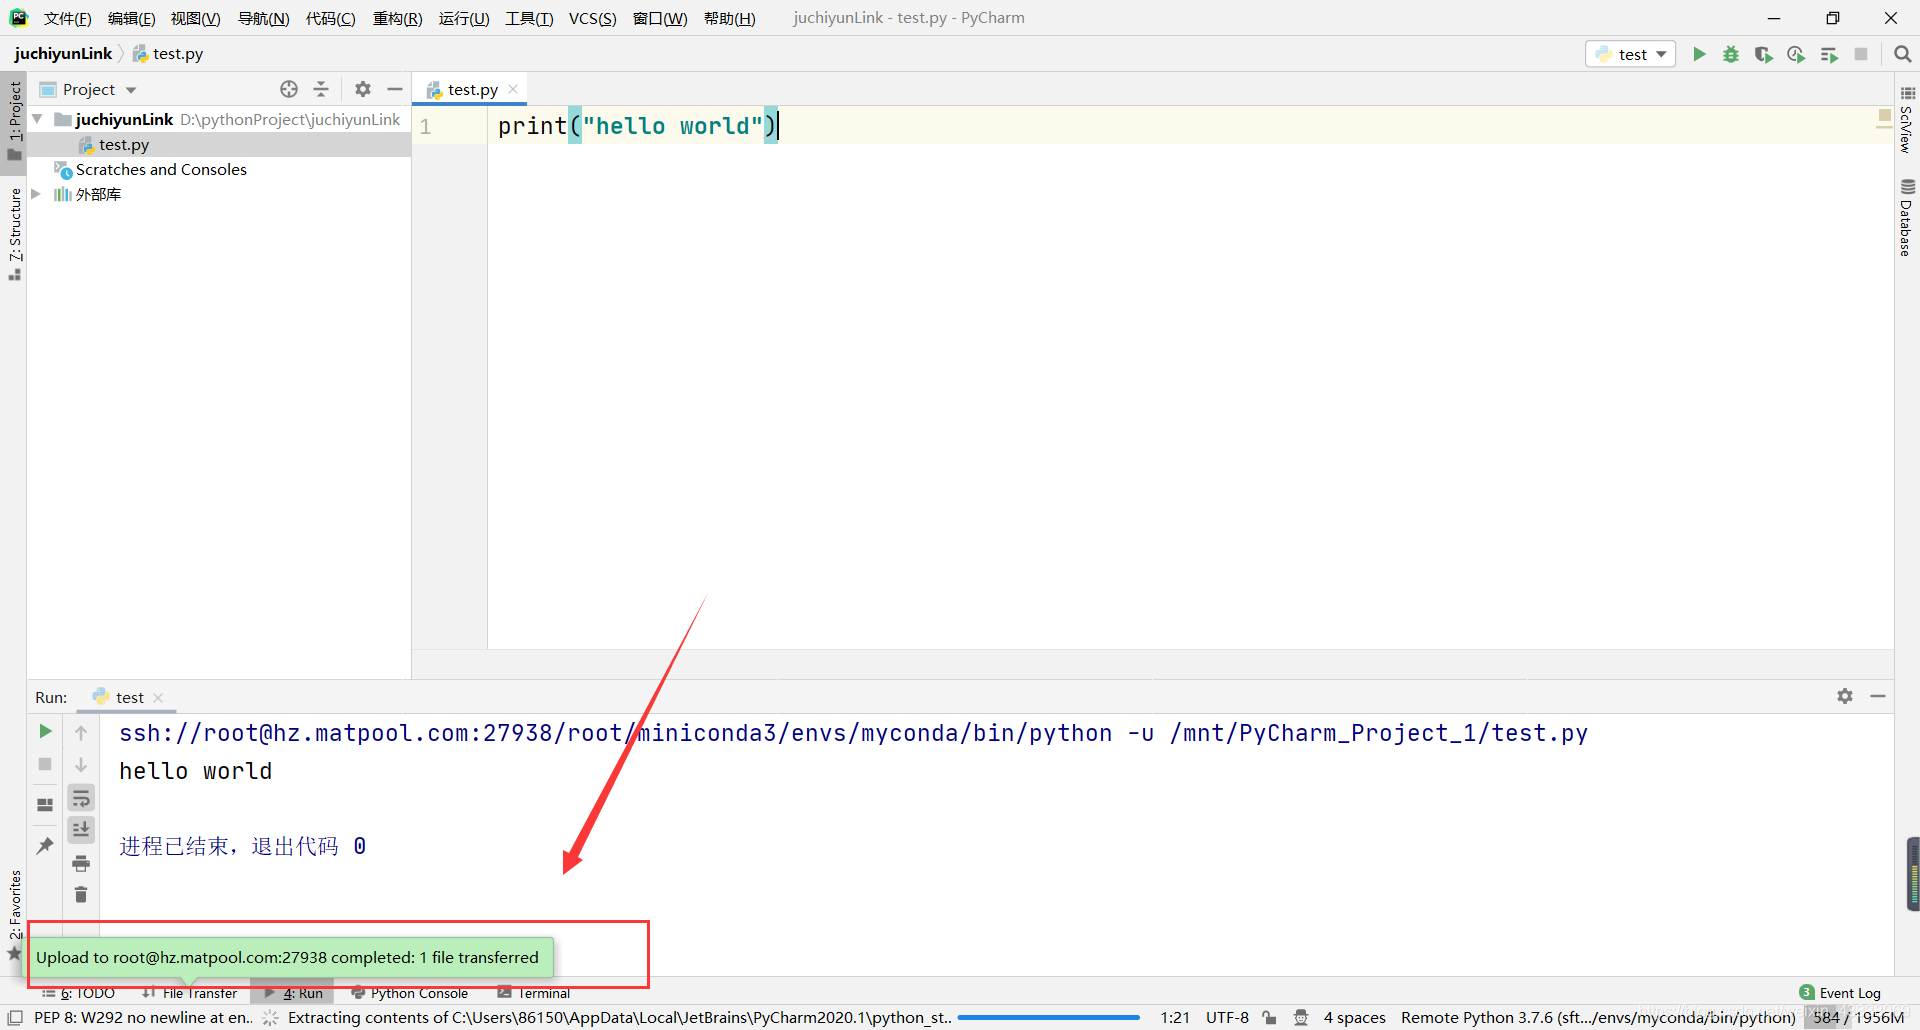Rerun test in the Run panel
This screenshot has width=1920, height=1030.
(45, 732)
